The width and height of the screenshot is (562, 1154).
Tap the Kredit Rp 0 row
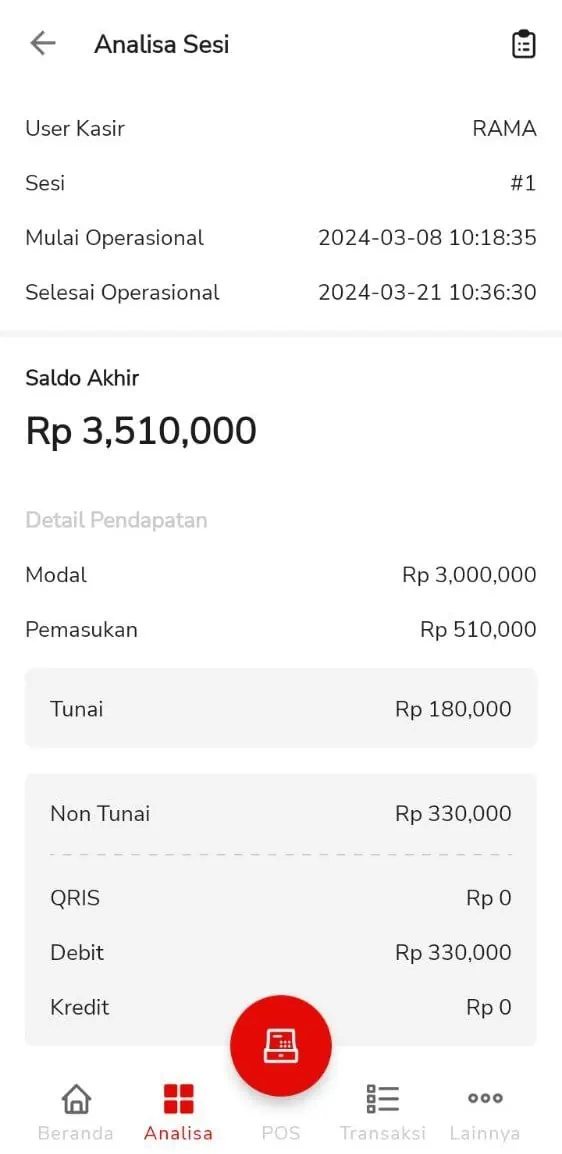click(281, 1007)
